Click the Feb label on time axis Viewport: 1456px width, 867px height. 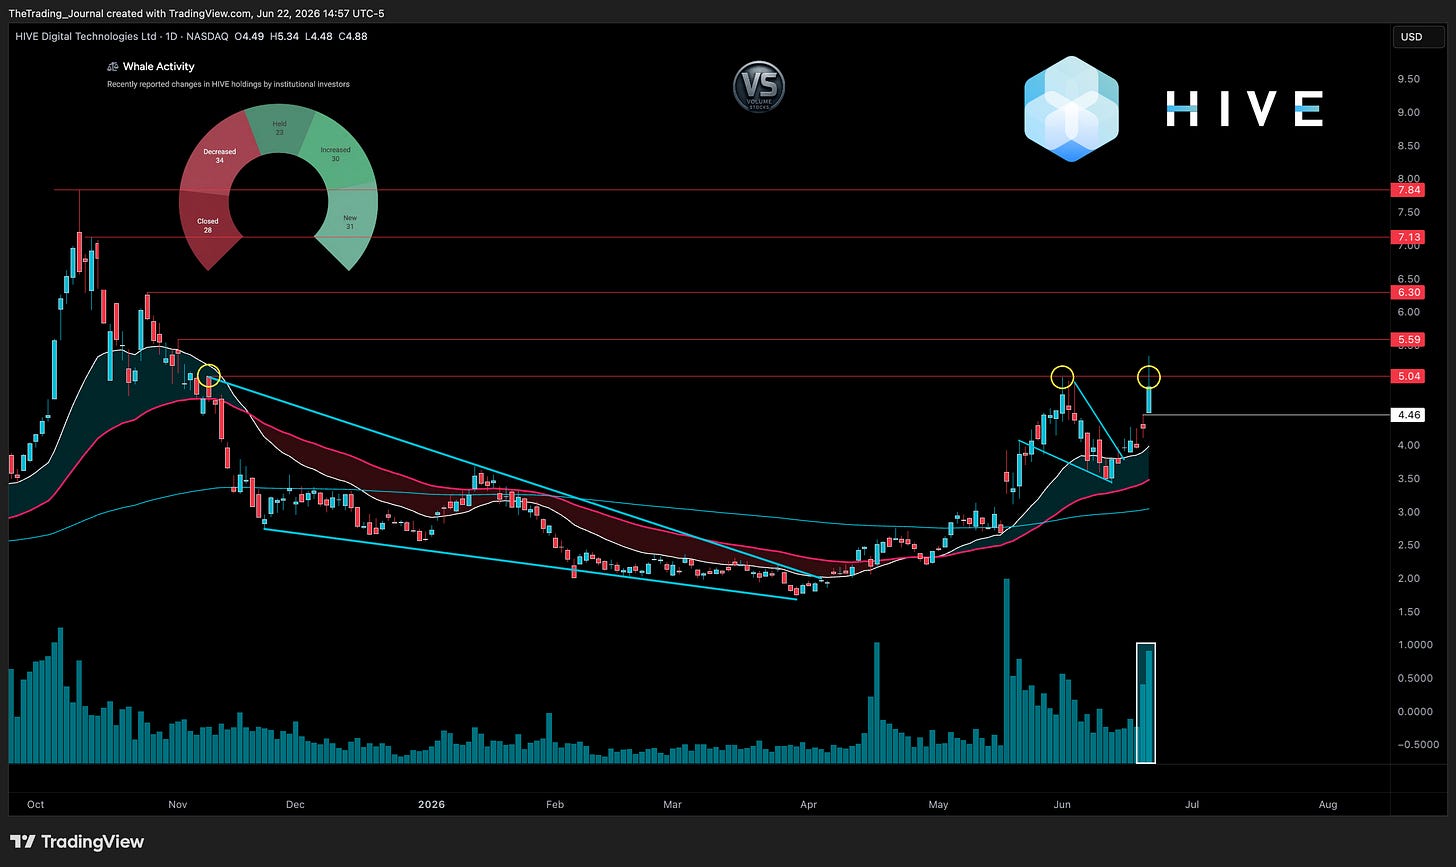pyautogui.click(x=555, y=804)
